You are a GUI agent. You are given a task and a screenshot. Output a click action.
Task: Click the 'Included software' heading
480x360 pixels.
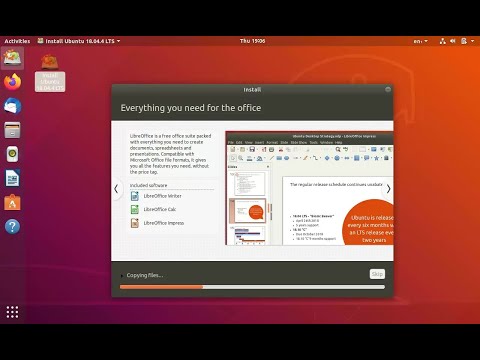[x=148, y=185]
